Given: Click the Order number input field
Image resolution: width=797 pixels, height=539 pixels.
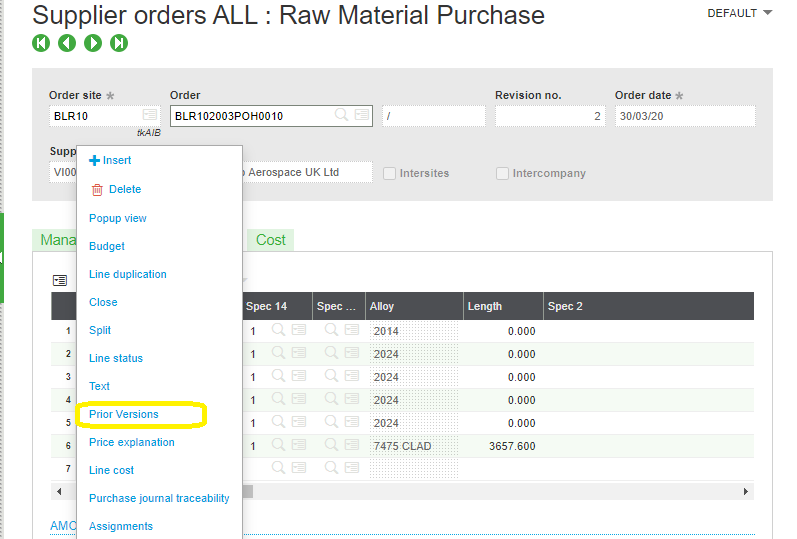Looking at the screenshot, I should (250, 116).
